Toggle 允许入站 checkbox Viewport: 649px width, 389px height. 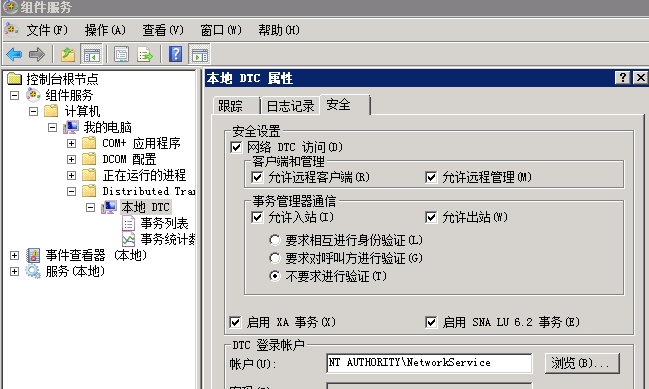(257, 217)
